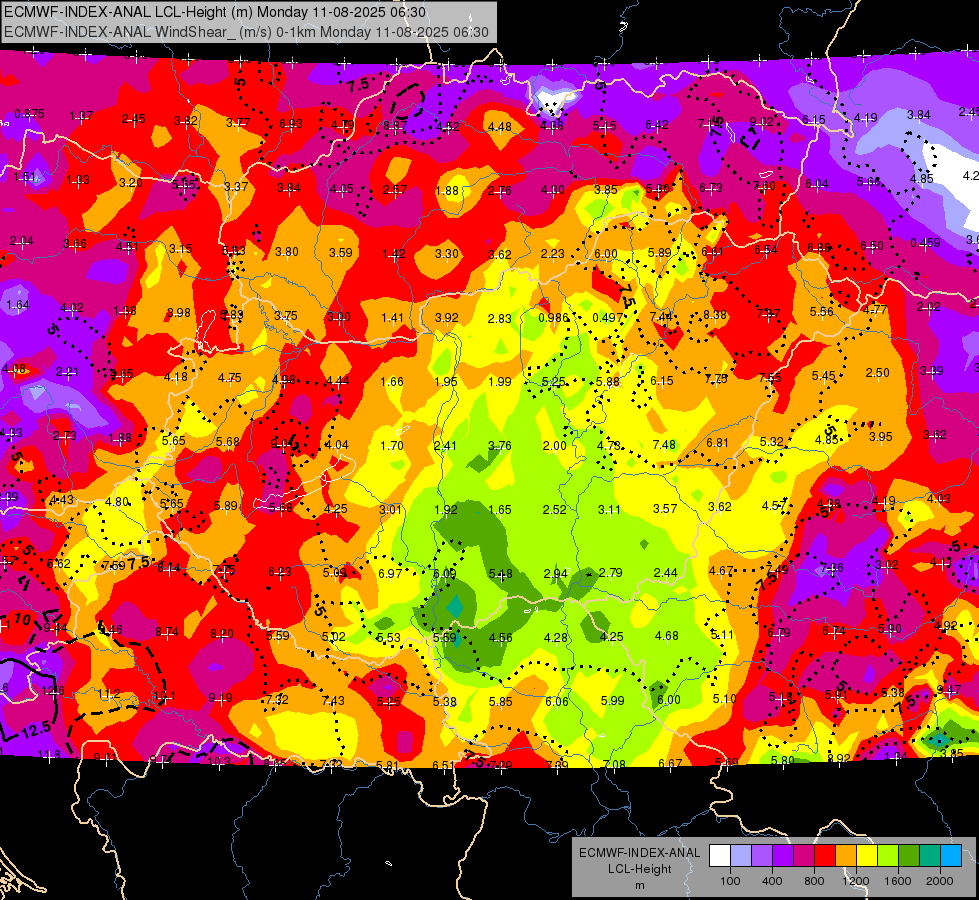Click the WindShear 0-1km header title line

click(x=246, y=32)
